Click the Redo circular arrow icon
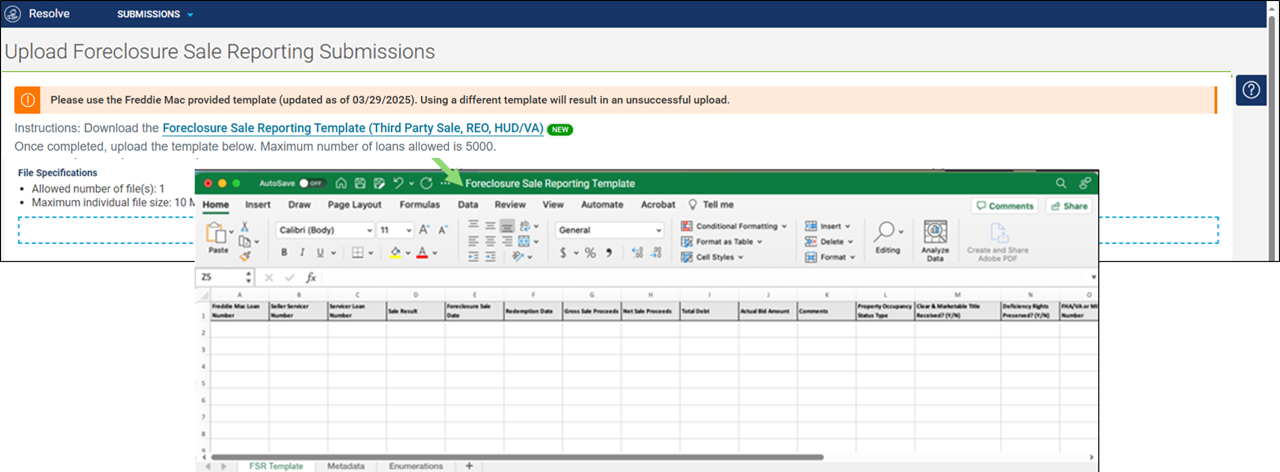The image size is (1280, 472). 427,184
